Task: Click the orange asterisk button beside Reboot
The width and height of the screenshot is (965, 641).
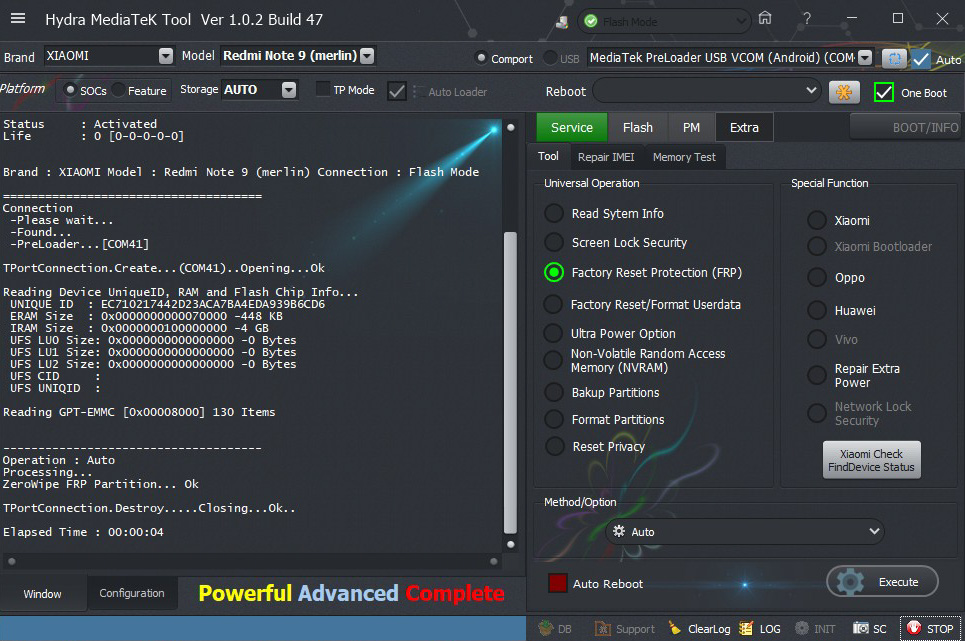Action: pos(844,92)
